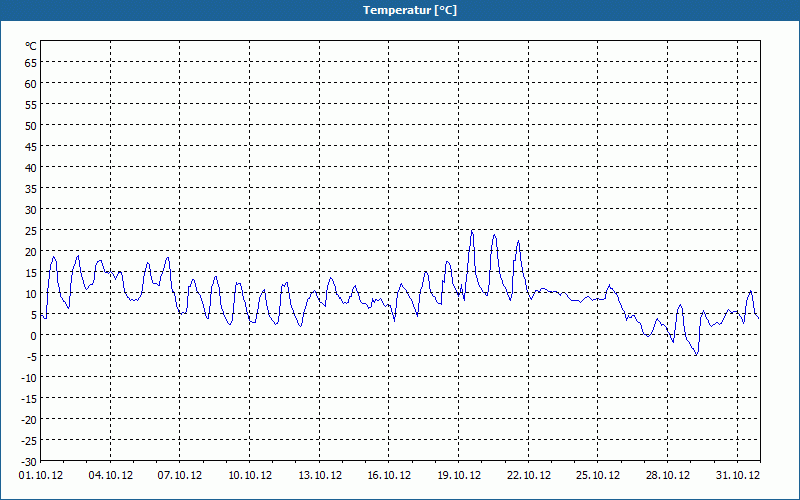The height and width of the screenshot is (500, 800).
Task: Click the 04.10.12 date label
Action: (x=111, y=476)
